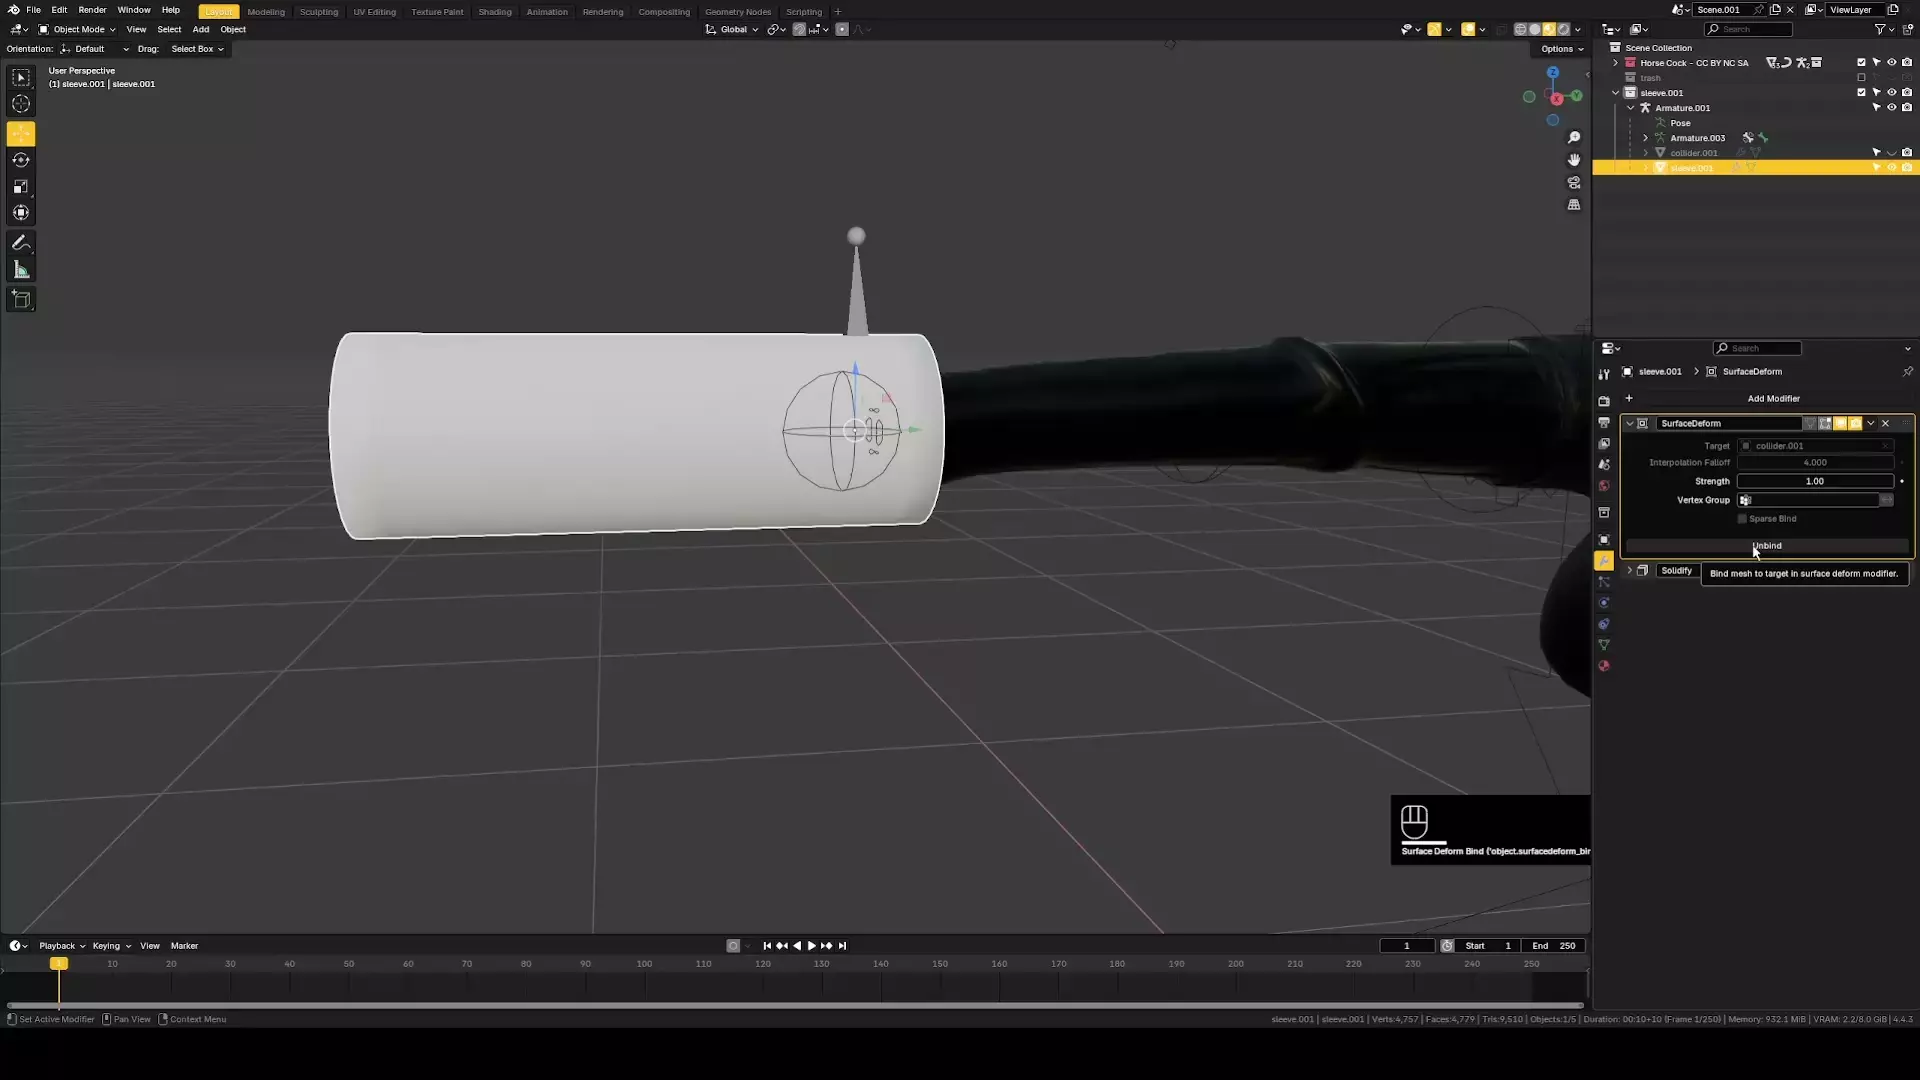
Task: Expand the Solidify modifier panel
Action: click(x=1630, y=571)
